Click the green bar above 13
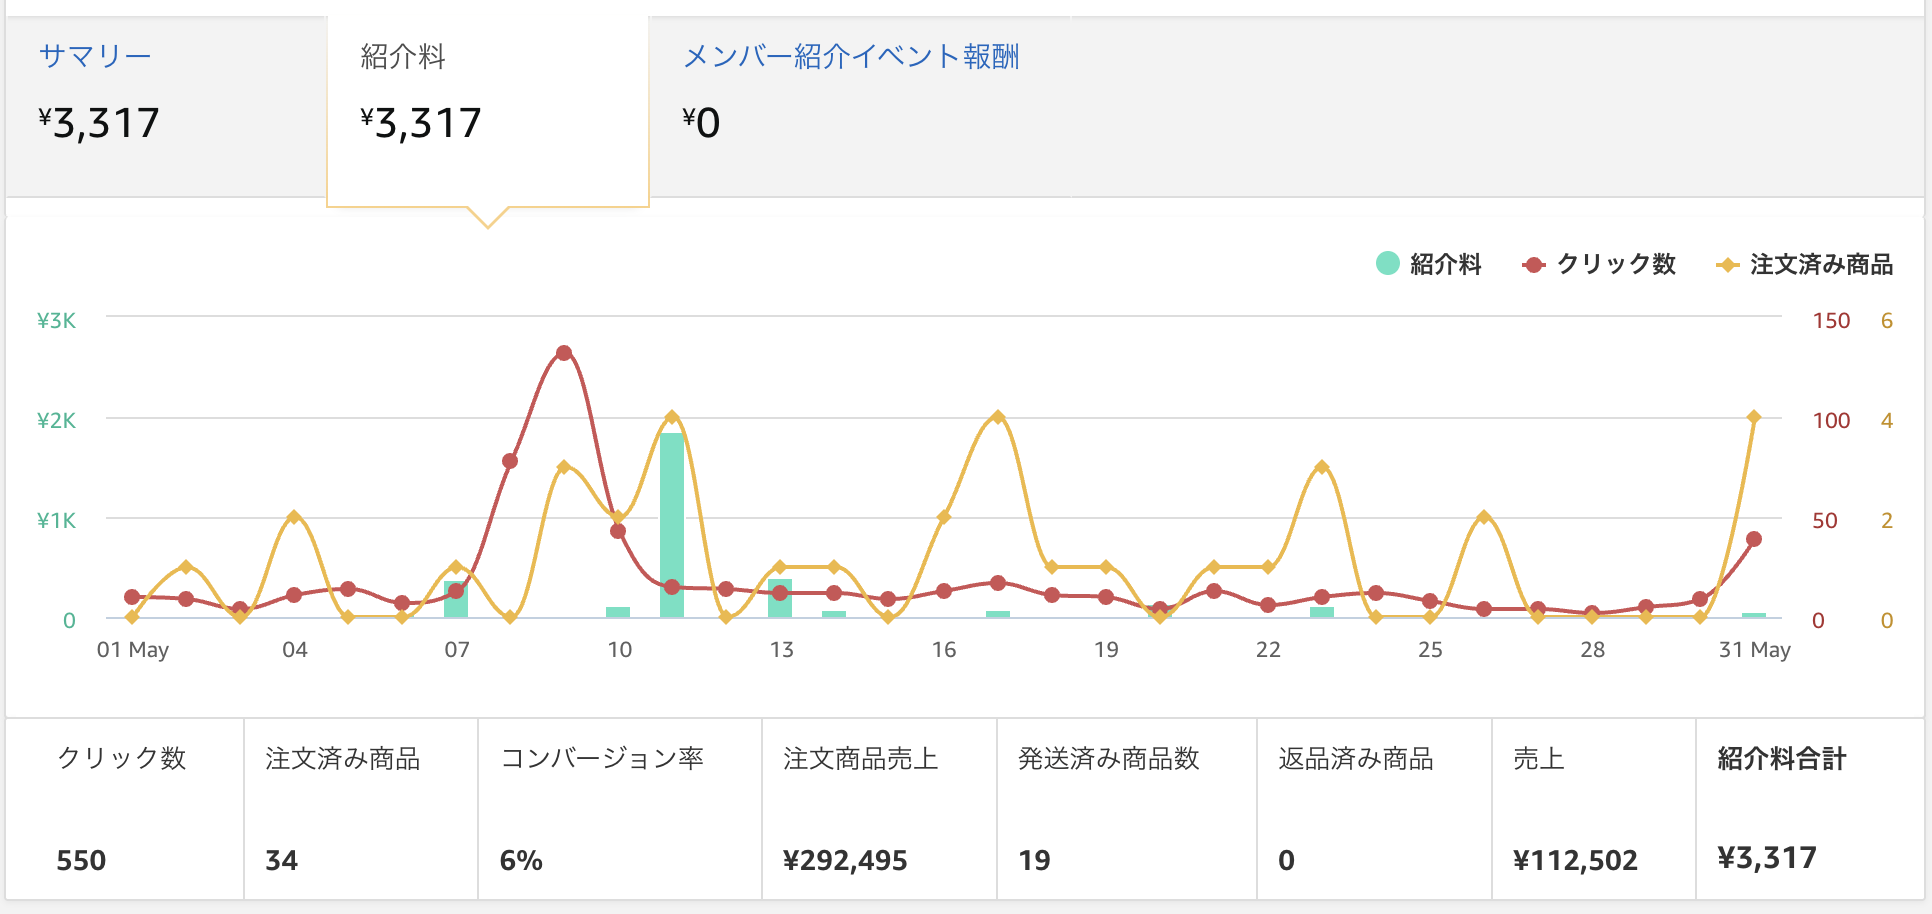1932x914 pixels. point(780,598)
